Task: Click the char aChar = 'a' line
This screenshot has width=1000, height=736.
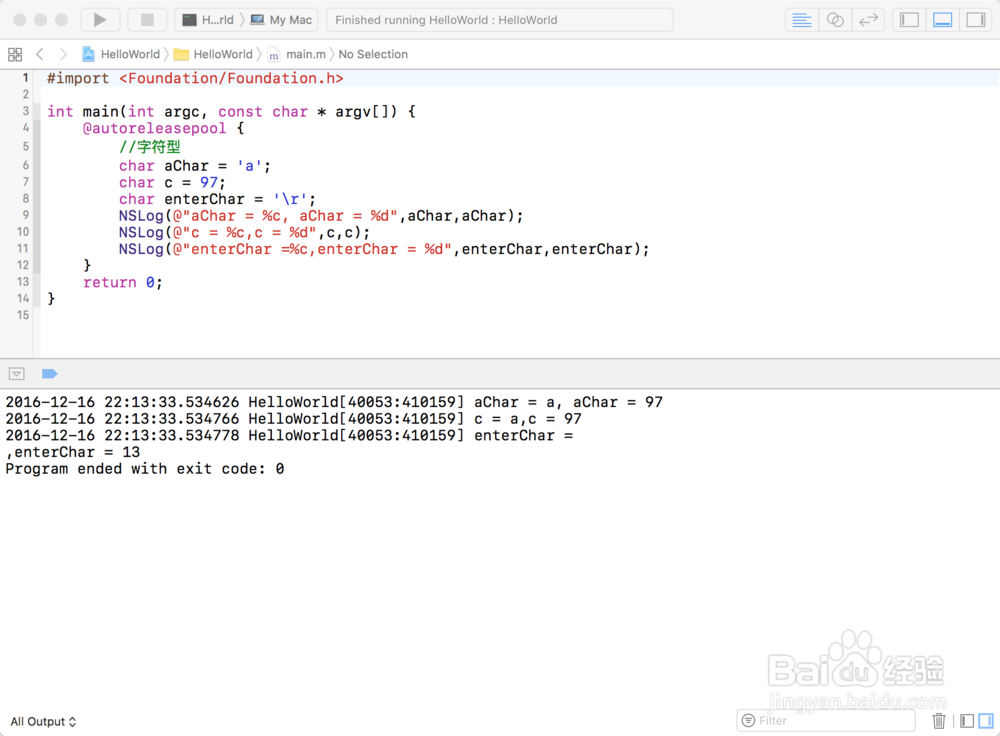Action: point(195,166)
